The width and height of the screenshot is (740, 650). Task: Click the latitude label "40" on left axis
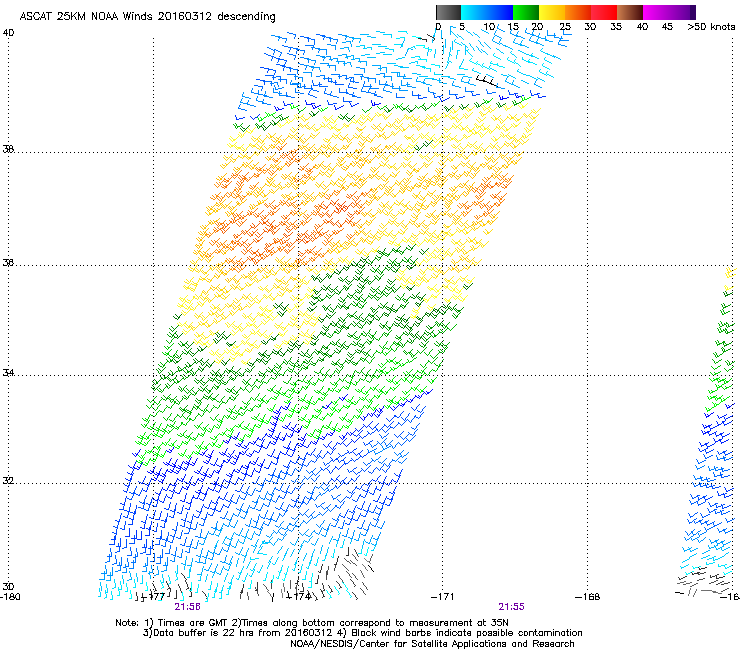point(8,33)
